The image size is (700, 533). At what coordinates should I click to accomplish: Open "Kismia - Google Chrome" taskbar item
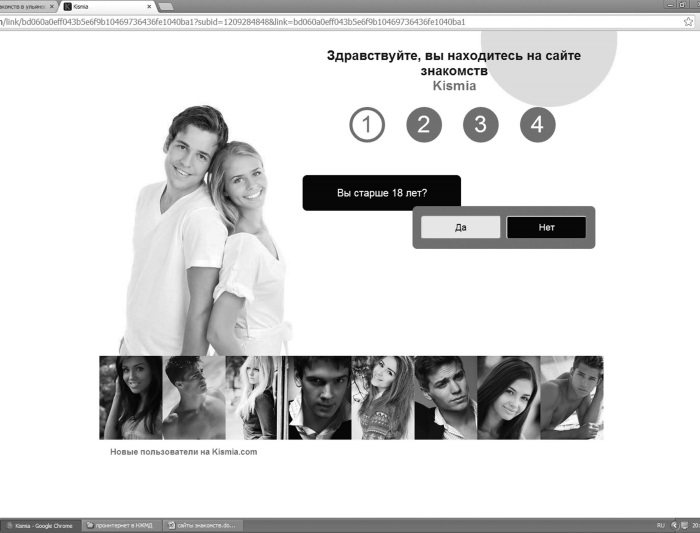pyautogui.click(x=40, y=525)
